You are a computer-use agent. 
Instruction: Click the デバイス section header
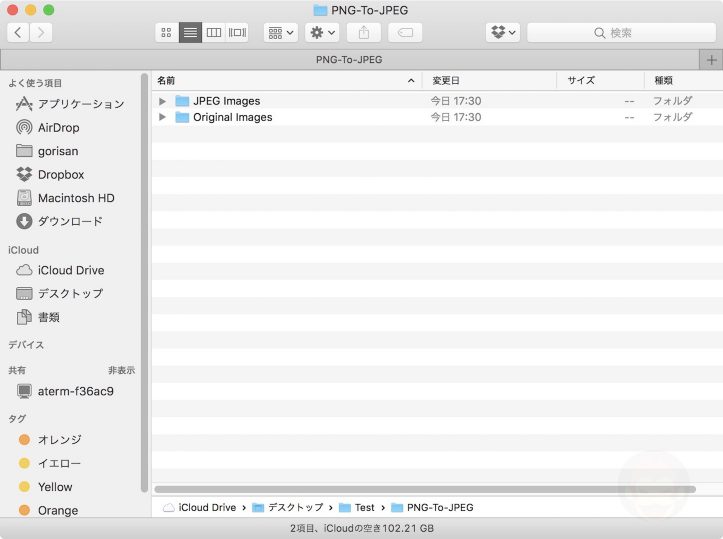[26, 345]
